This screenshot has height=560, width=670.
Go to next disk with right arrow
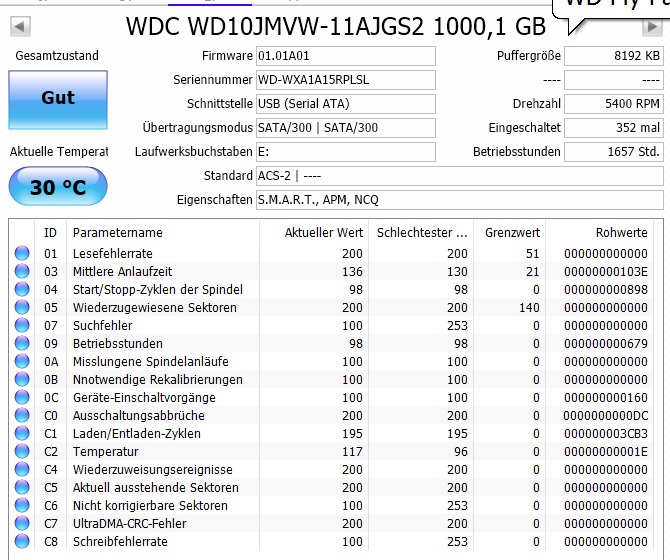652,27
